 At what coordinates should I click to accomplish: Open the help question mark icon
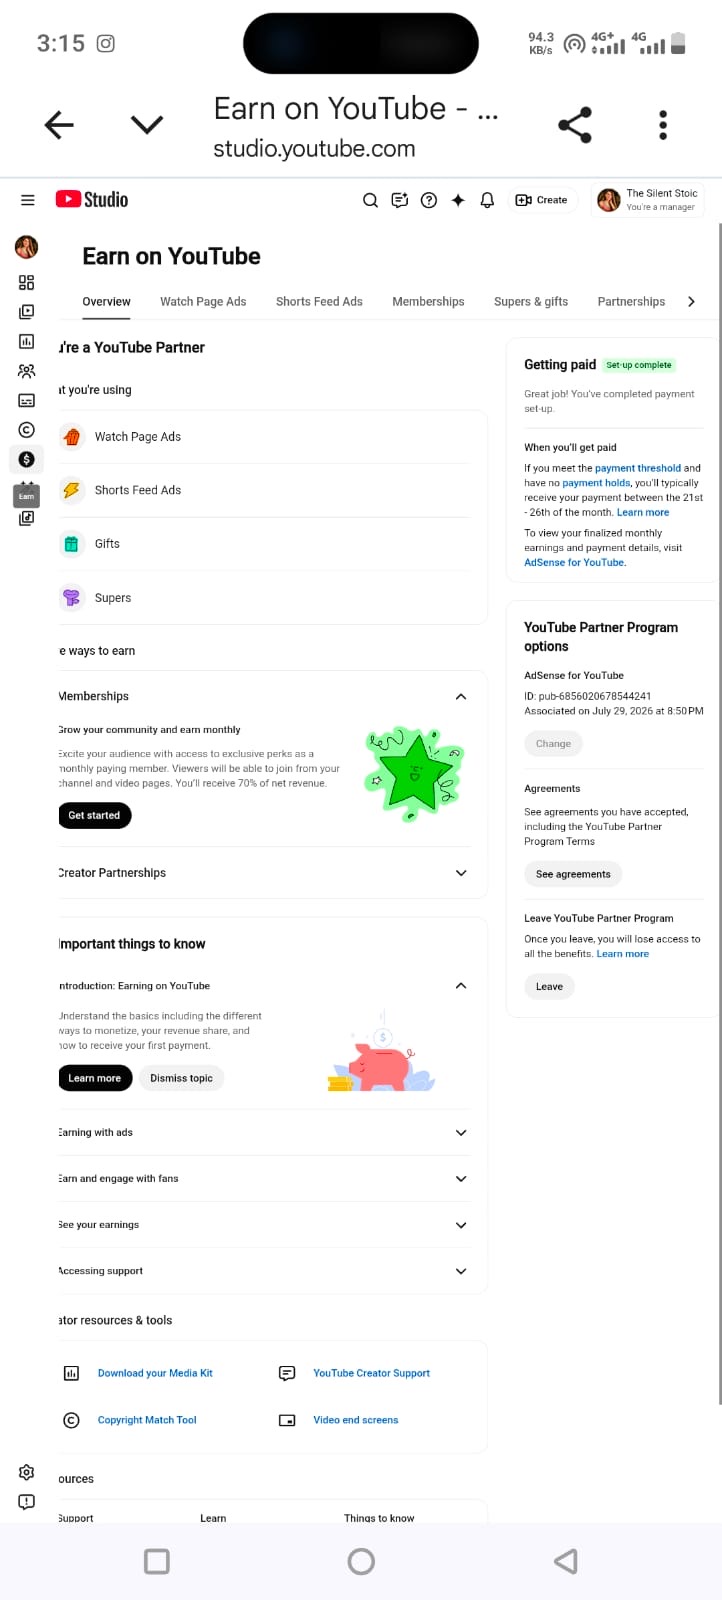[429, 200]
